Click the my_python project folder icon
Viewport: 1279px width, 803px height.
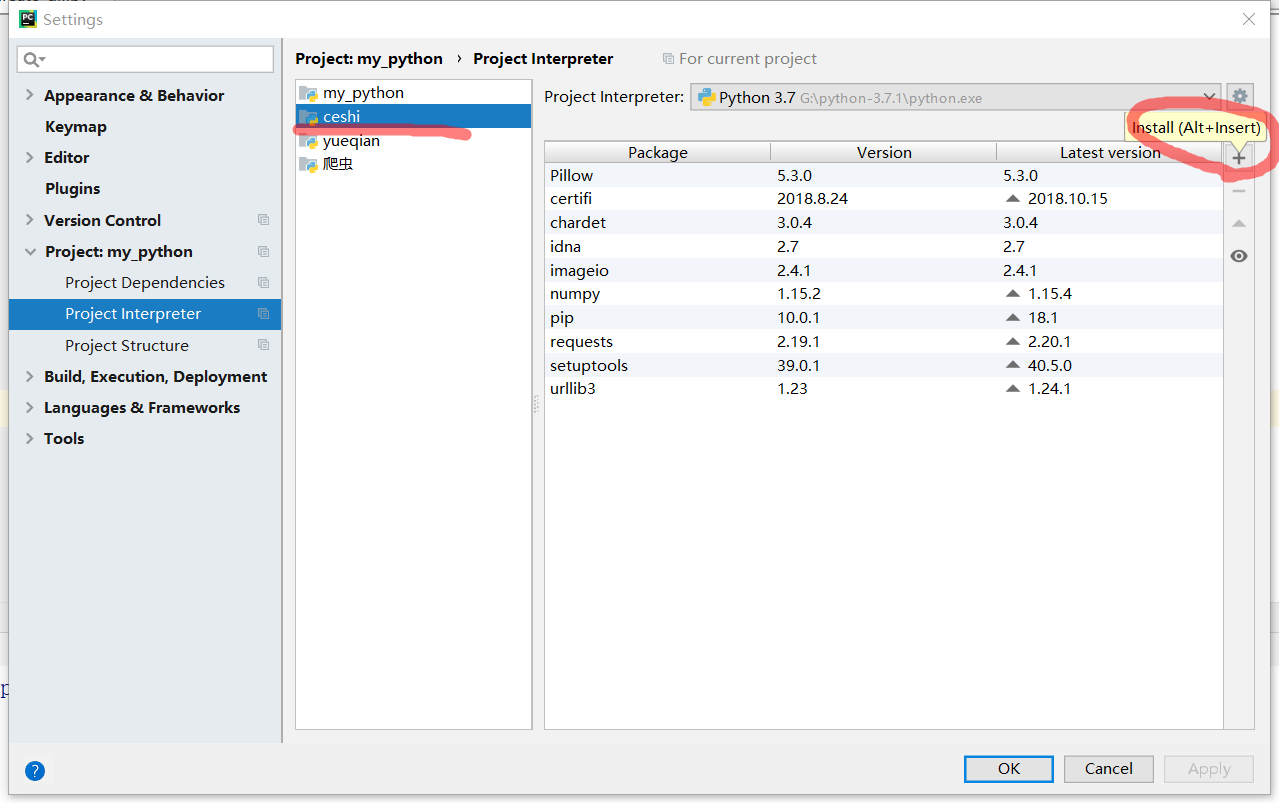pyautogui.click(x=310, y=93)
